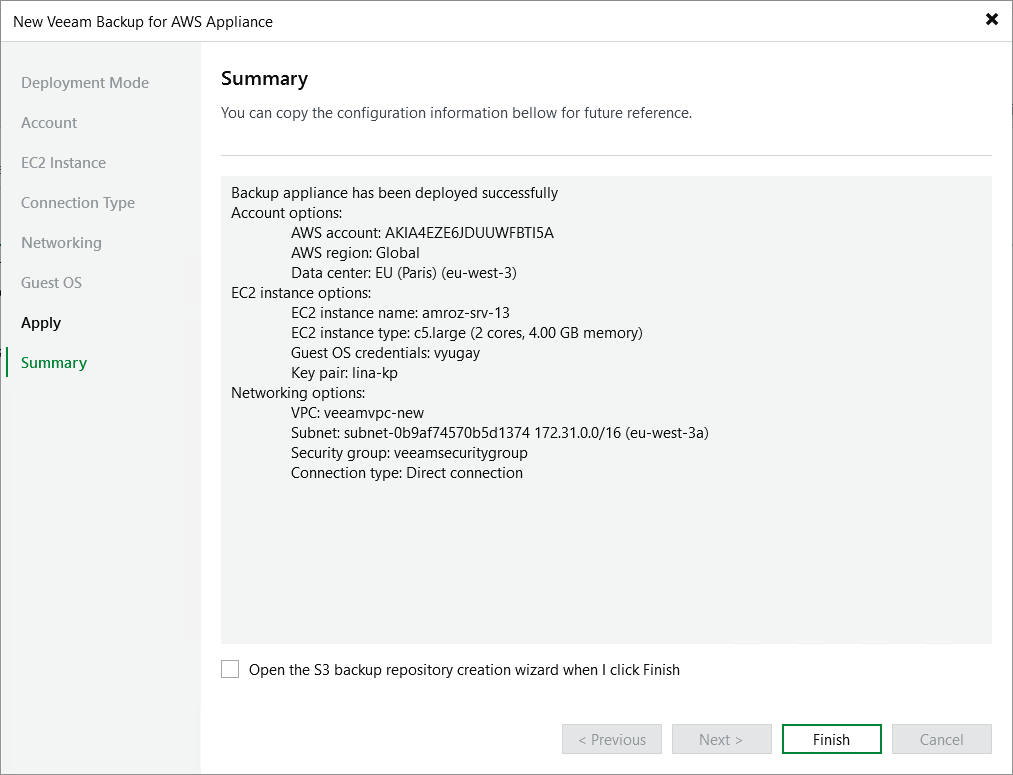Image resolution: width=1013 pixels, height=775 pixels.
Task: Select the Apply step
Action: (41, 322)
